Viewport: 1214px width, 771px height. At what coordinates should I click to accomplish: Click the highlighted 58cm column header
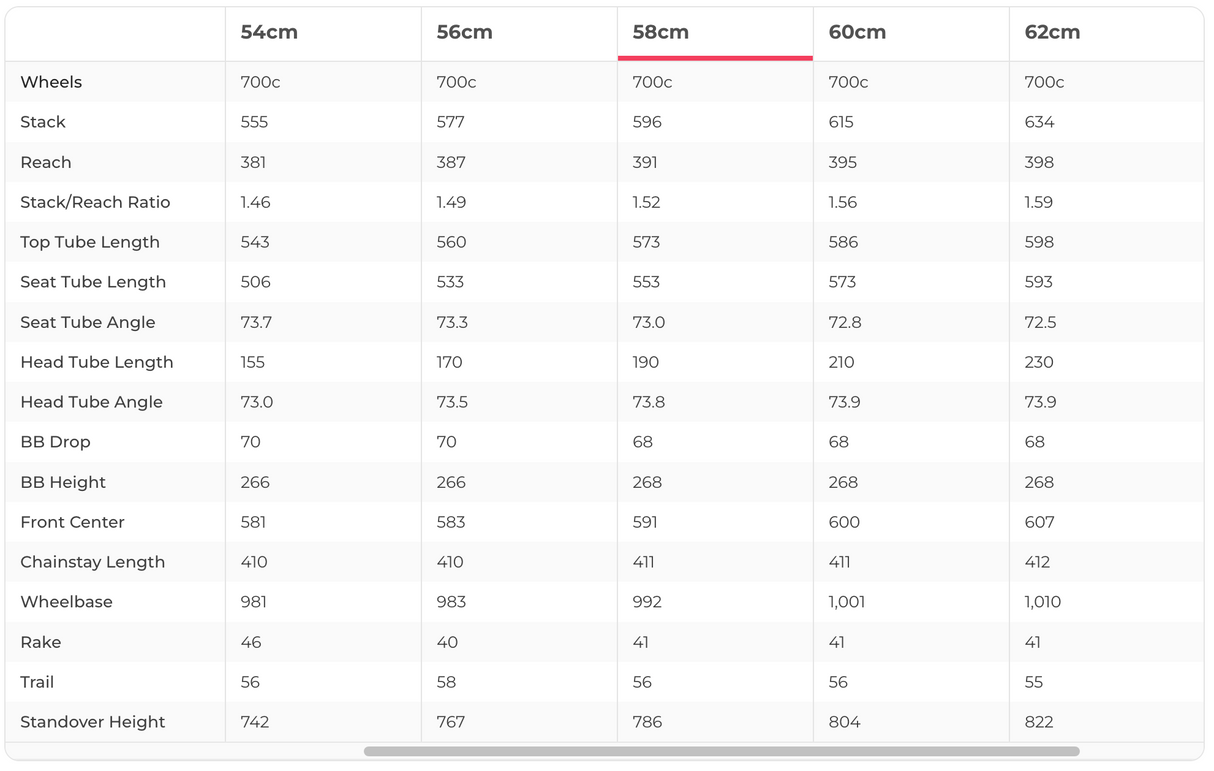[x=661, y=32]
